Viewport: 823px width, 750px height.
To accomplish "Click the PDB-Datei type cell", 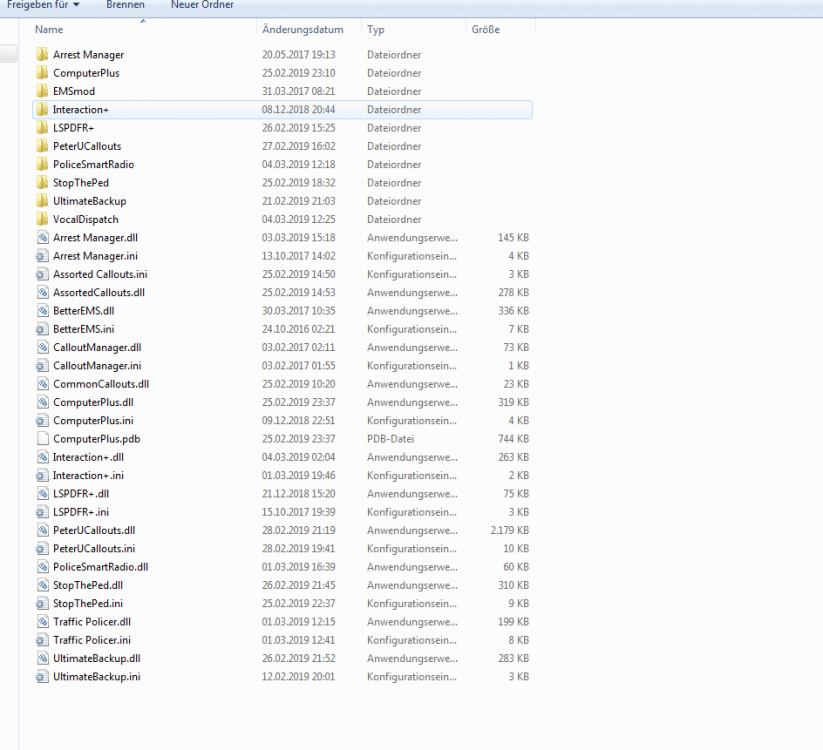I will point(391,439).
